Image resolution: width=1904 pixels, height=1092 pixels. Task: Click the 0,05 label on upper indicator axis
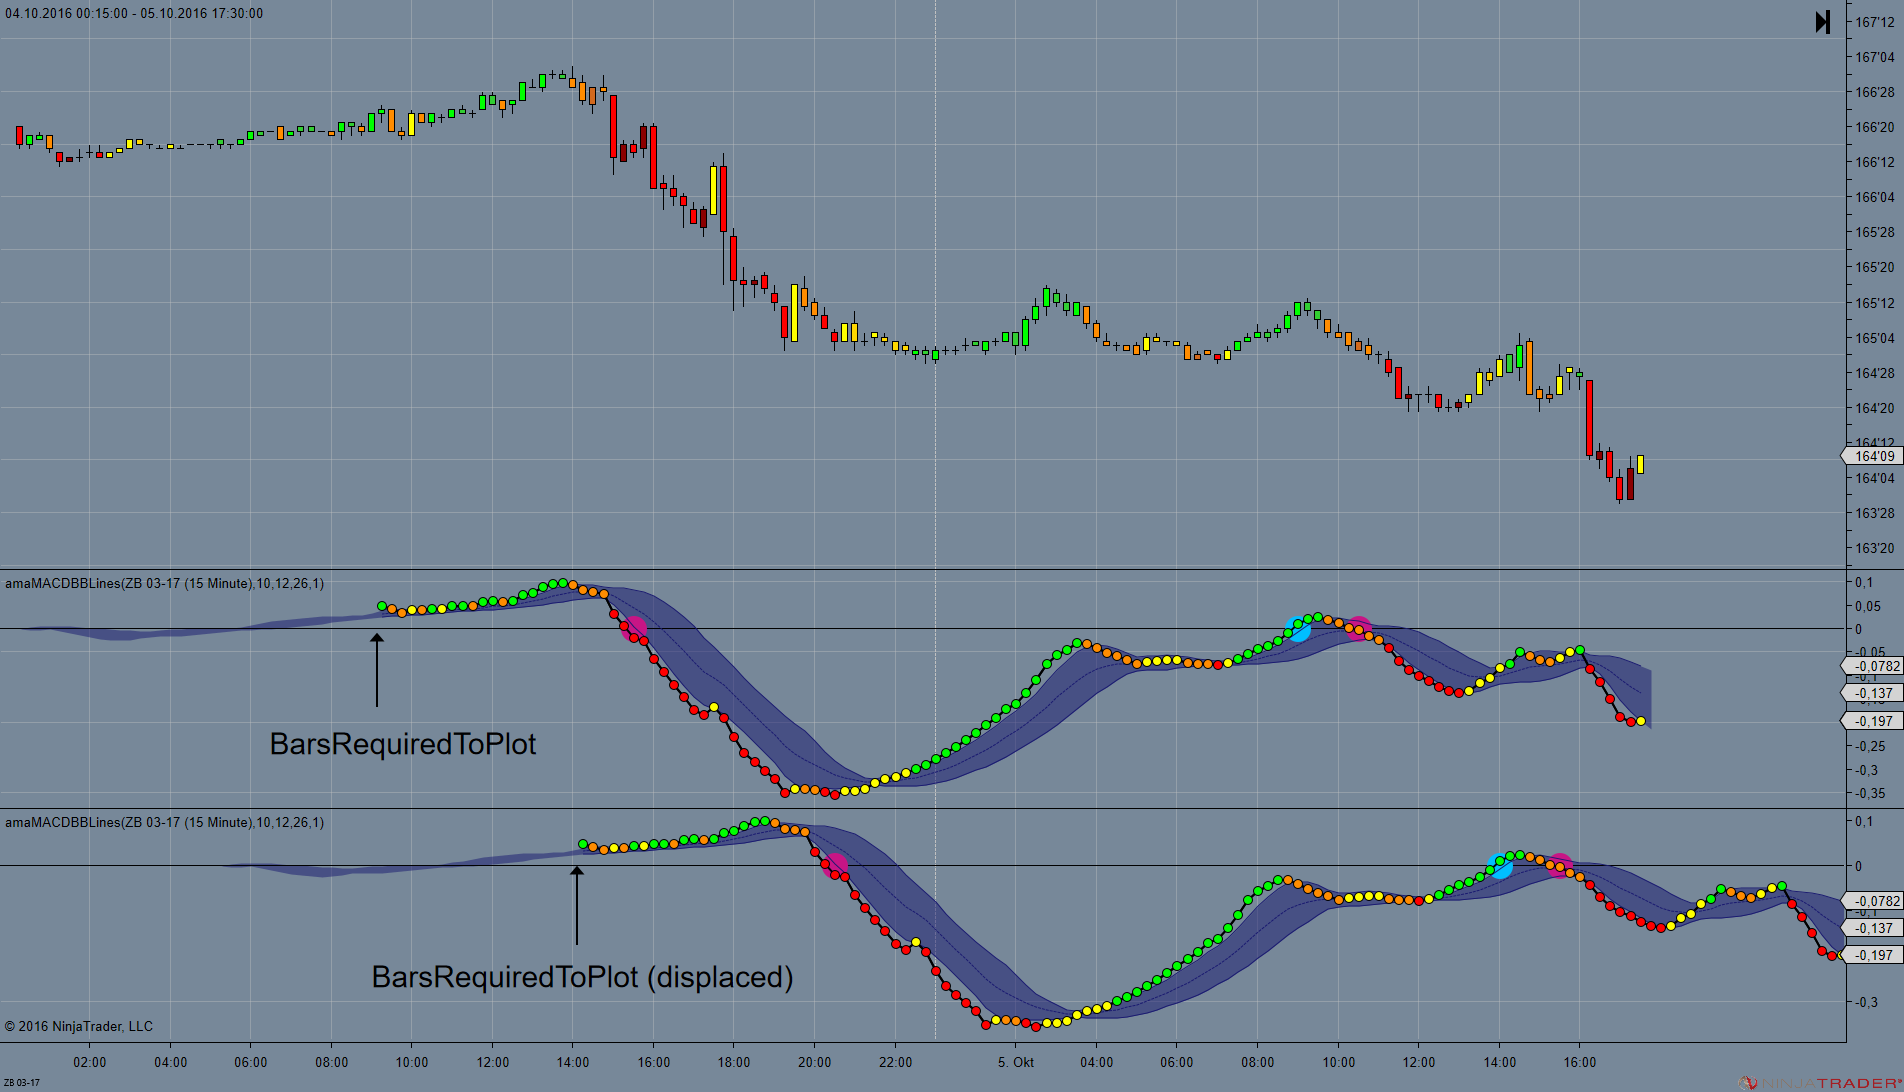pyautogui.click(x=1868, y=606)
